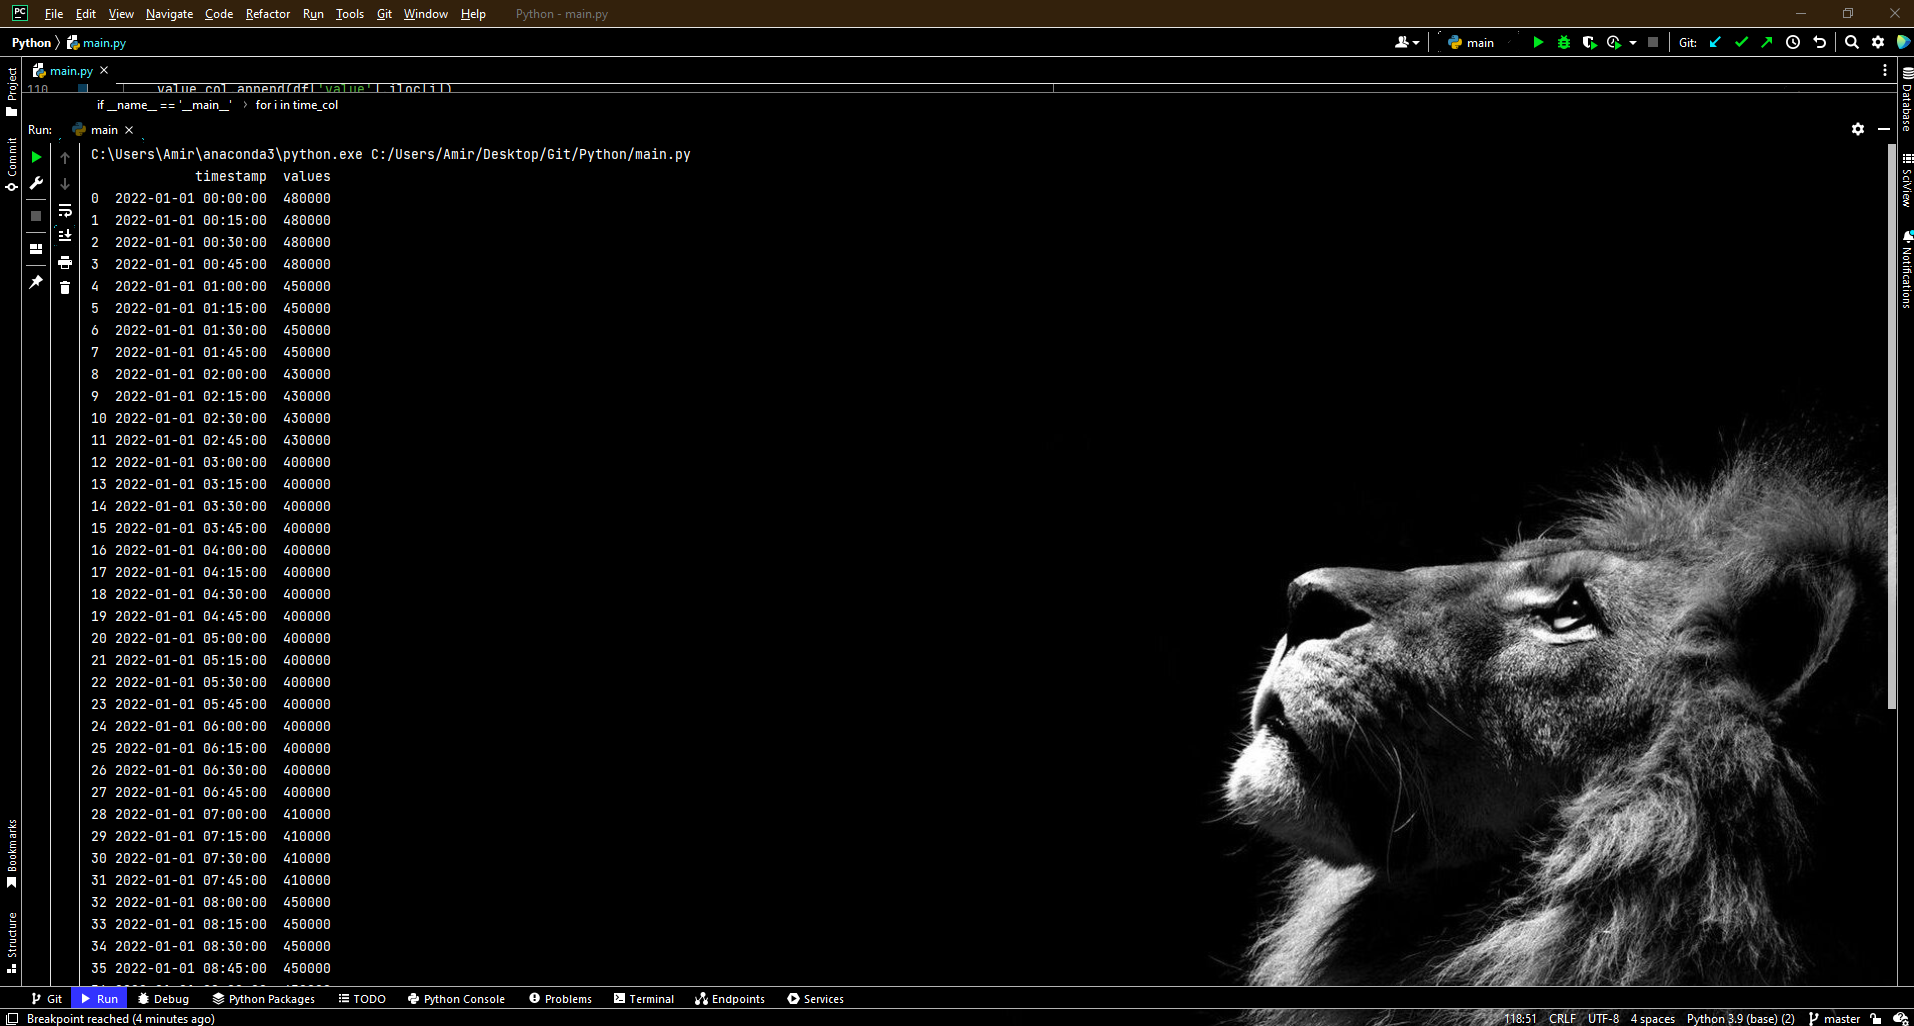
Task: Toggle the Bookmarks tool window stripe
Action: (x=11, y=853)
